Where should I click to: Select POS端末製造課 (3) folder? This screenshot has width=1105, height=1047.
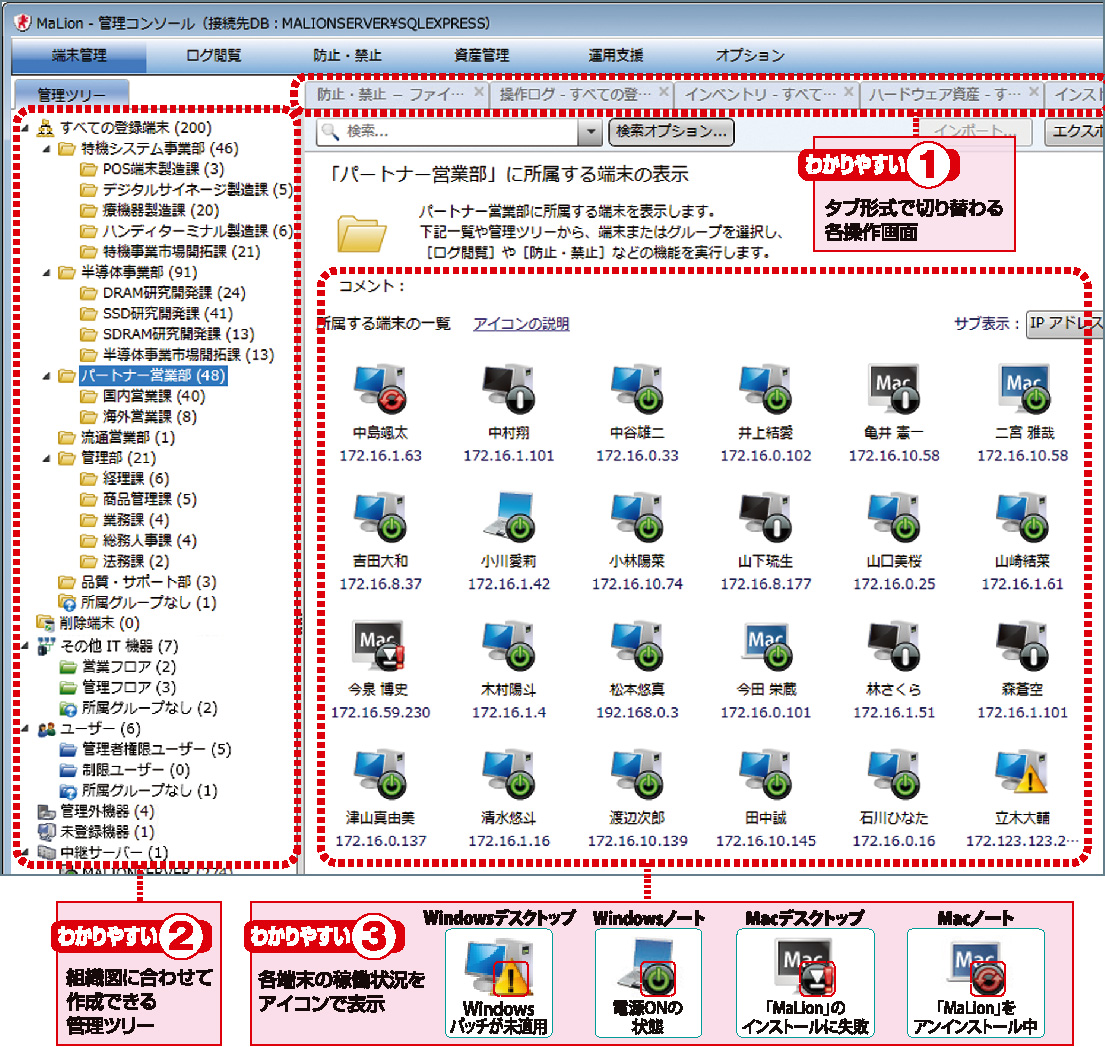pyautogui.click(x=152, y=169)
